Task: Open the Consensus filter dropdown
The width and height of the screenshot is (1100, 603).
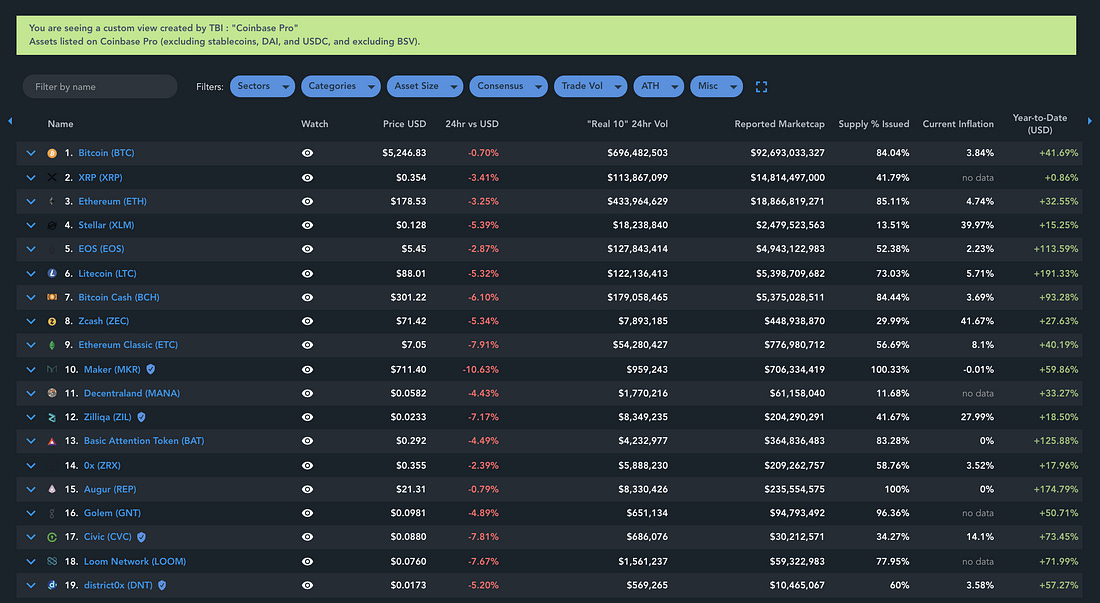Action: coord(509,86)
